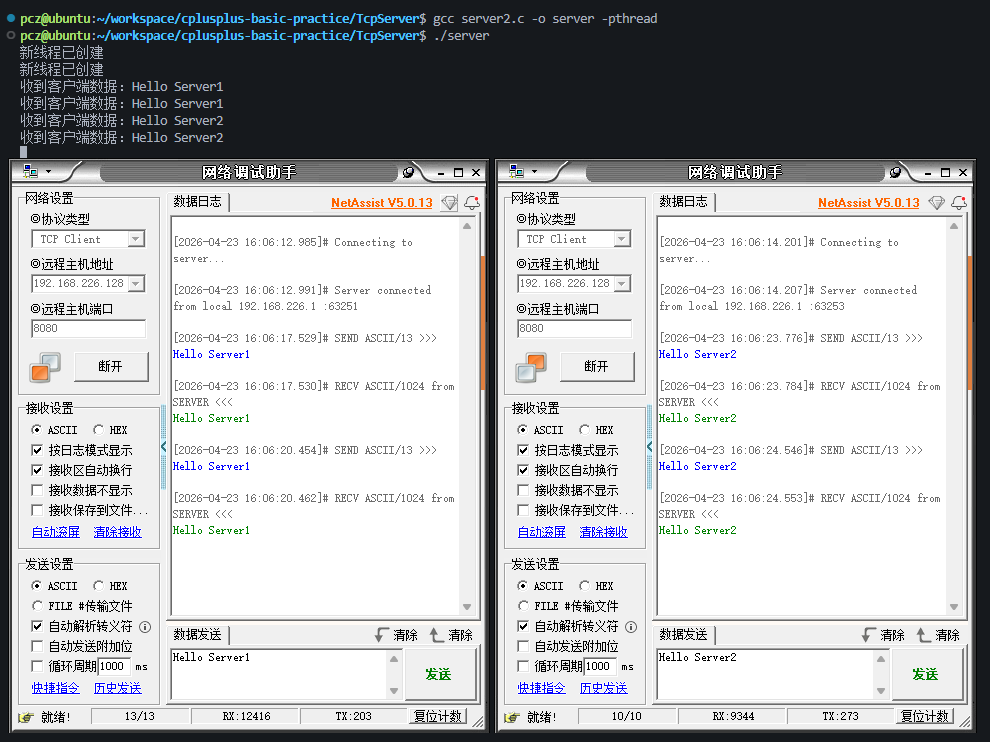Toggle 按日志模式显示 in left window
Viewport: 990px width, 742px height.
(82, 450)
